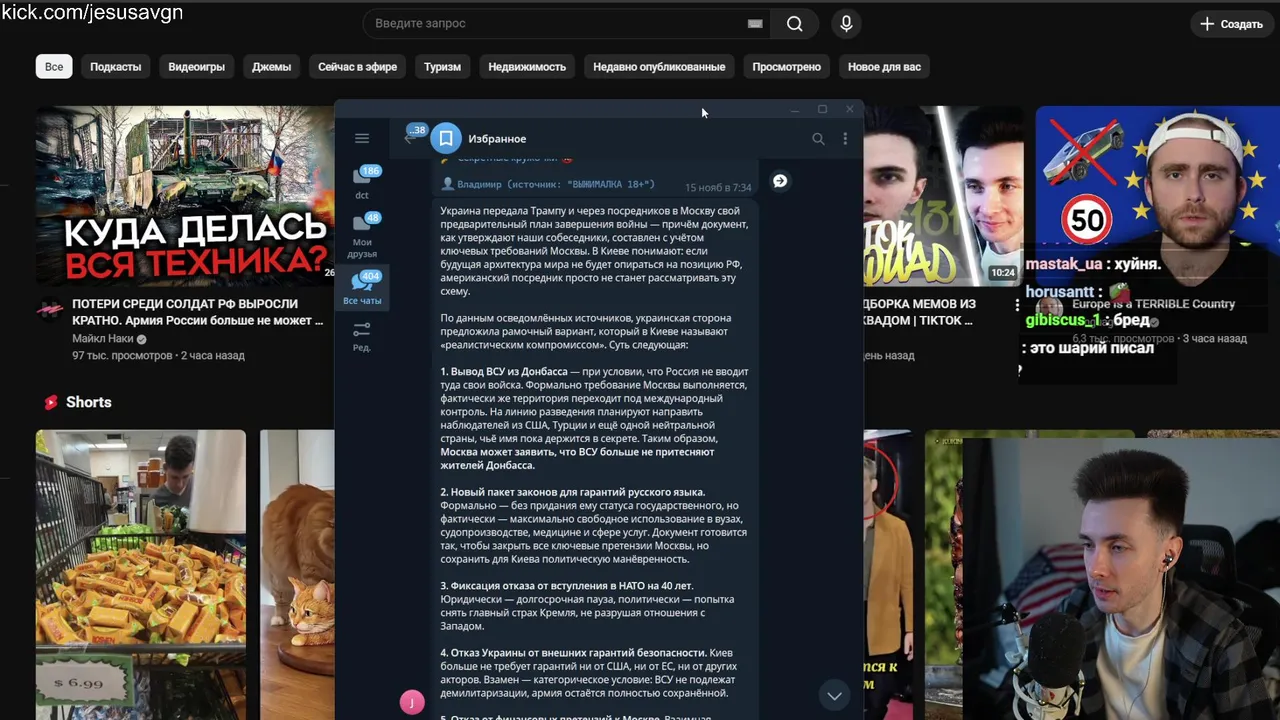The image size is (1280, 720).
Task: Open the 10:24 meme compilation thumbnail
Action: coord(942,195)
